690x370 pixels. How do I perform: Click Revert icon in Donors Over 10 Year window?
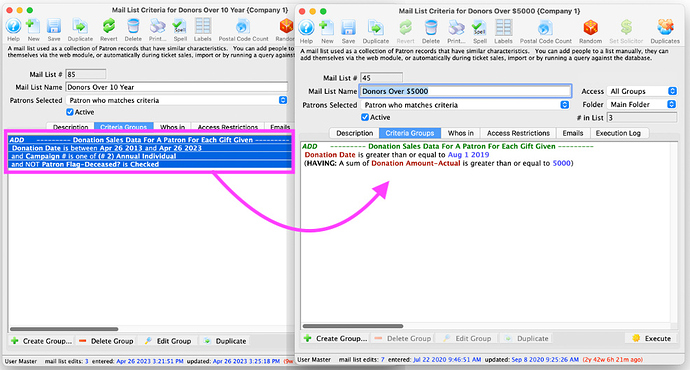point(108,26)
